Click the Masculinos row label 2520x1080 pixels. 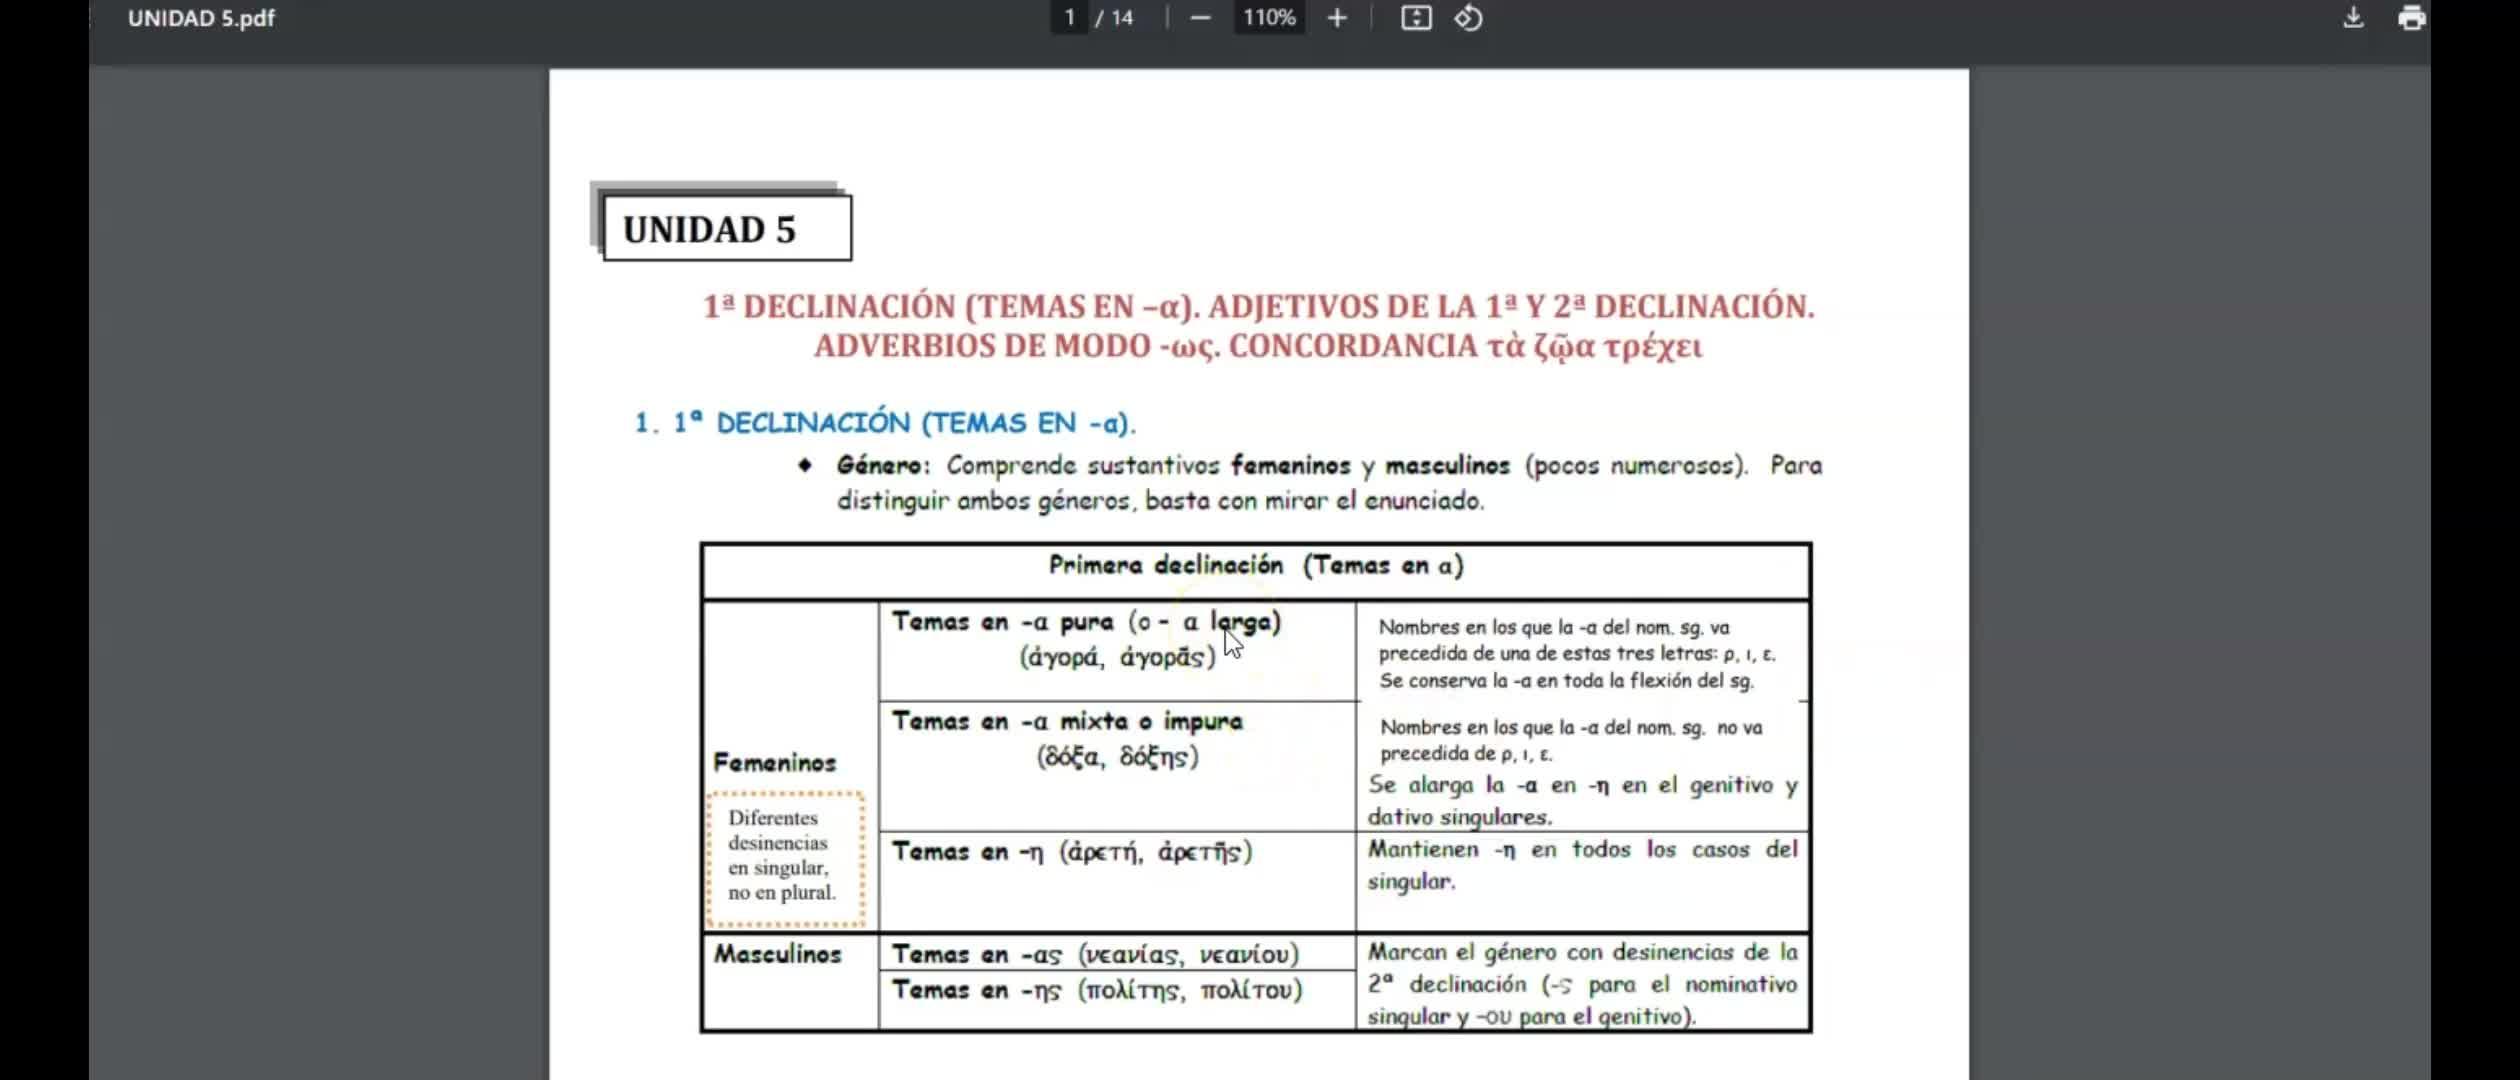[x=778, y=954]
